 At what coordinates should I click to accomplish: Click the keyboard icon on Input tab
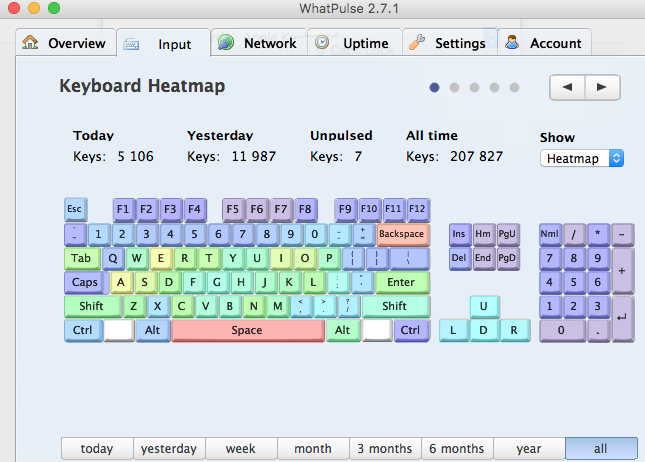[131, 44]
